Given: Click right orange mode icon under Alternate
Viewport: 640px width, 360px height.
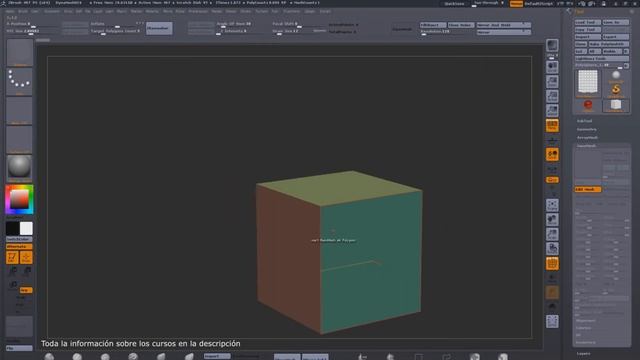Looking at the screenshot, I should click(26, 257).
